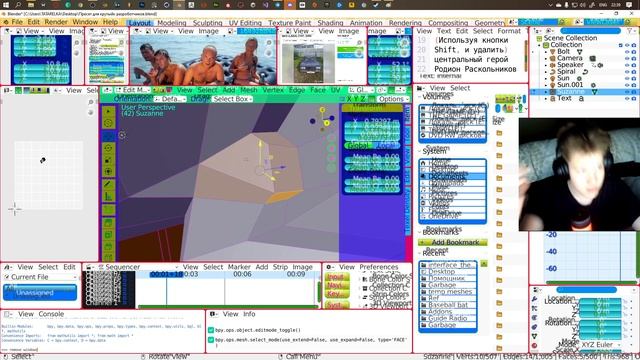The image size is (640, 360).
Task: Select the Unassigned asset catalog
Action: click(x=40, y=293)
